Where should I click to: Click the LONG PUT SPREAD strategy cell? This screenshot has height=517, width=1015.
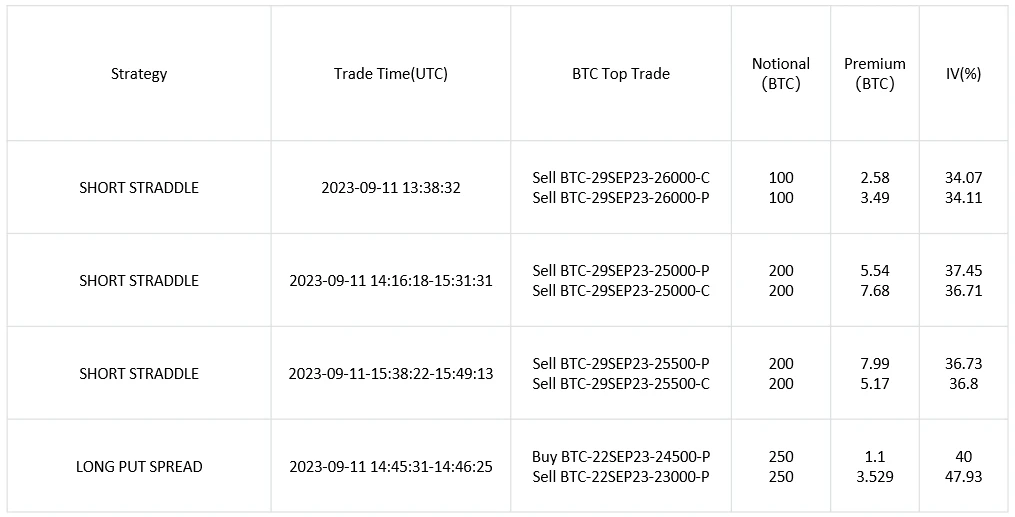tap(139, 467)
